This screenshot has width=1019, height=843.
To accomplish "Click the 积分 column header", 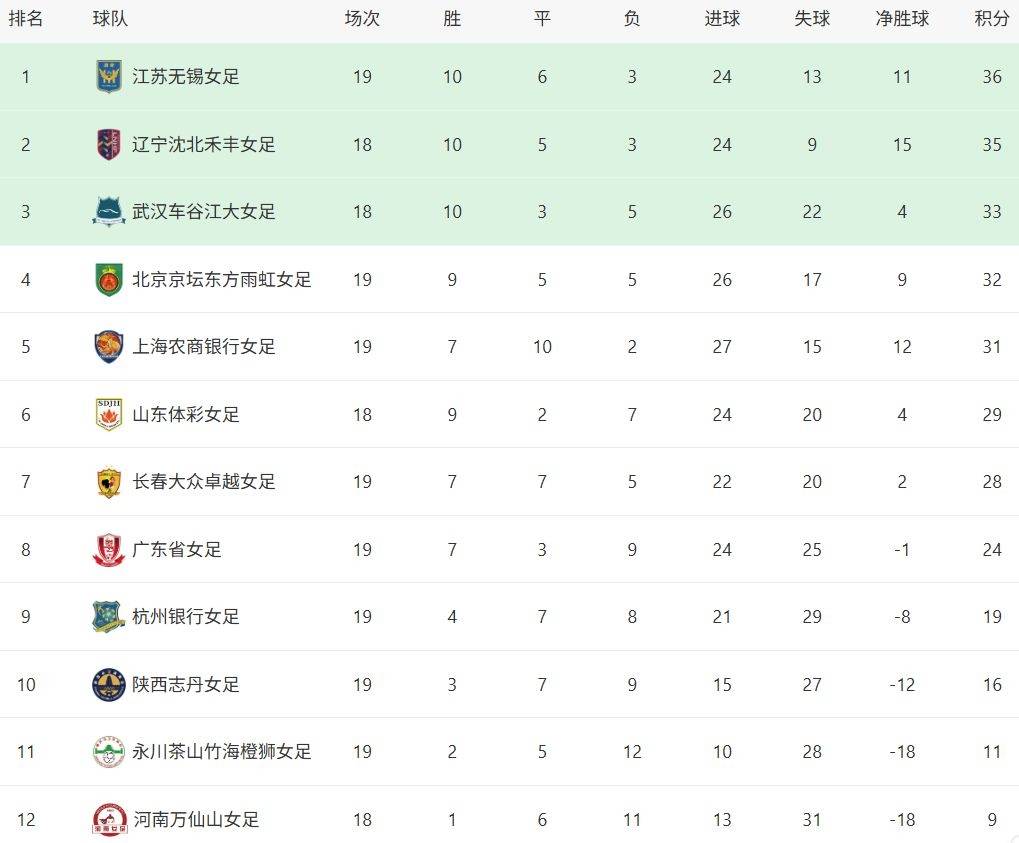I will [x=992, y=19].
